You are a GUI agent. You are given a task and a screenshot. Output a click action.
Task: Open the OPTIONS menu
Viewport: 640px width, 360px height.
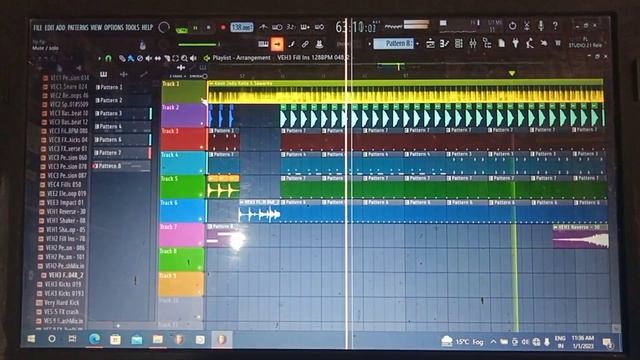coord(113,28)
